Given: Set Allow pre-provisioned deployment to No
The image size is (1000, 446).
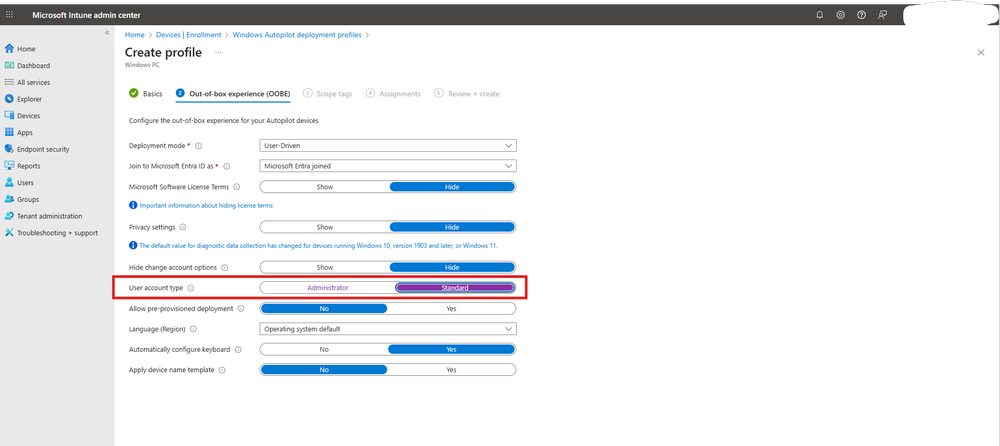Looking at the screenshot, I should [x=324, y=308].
